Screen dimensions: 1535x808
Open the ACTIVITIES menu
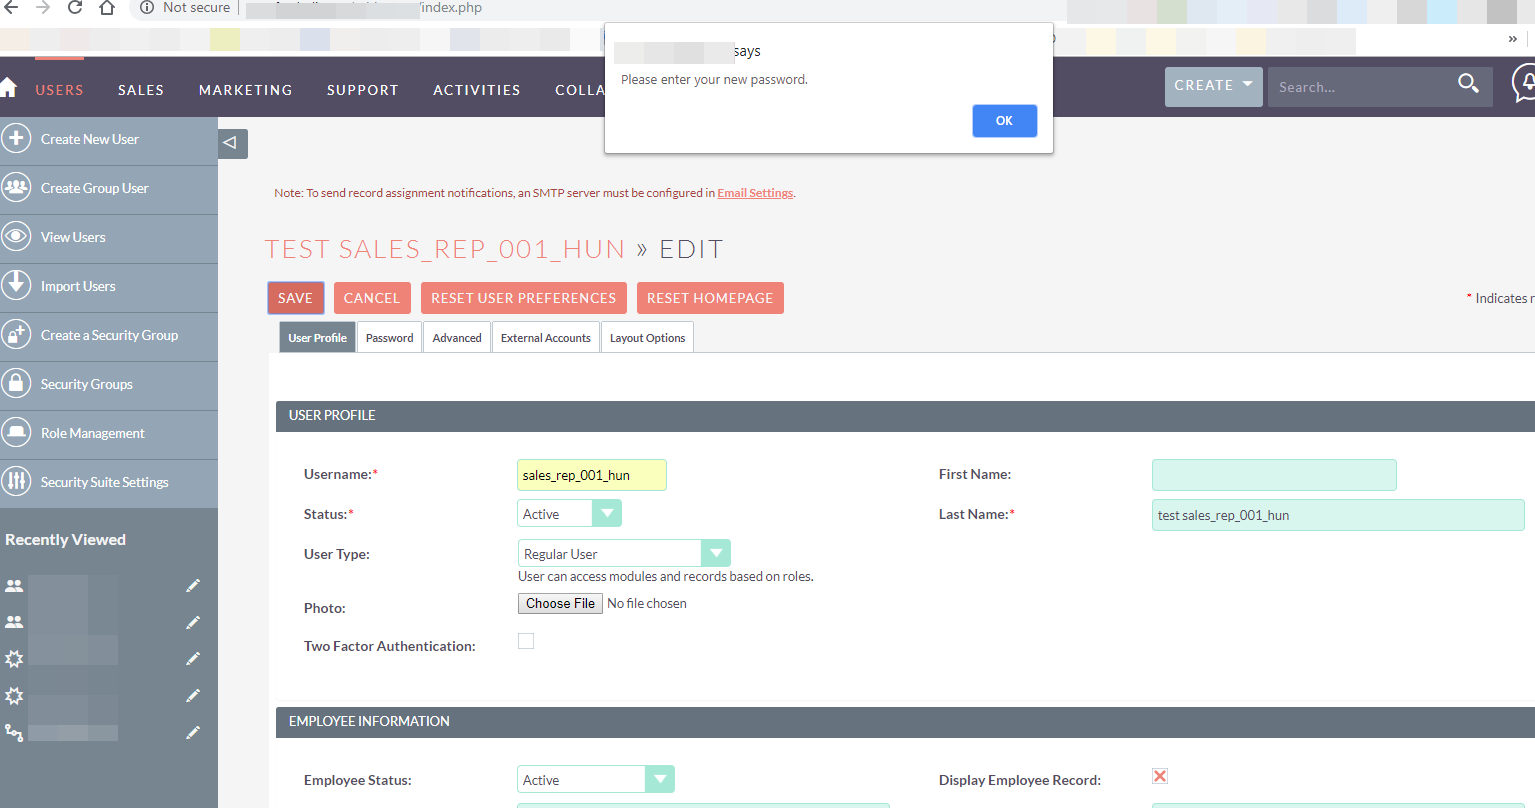477,89
